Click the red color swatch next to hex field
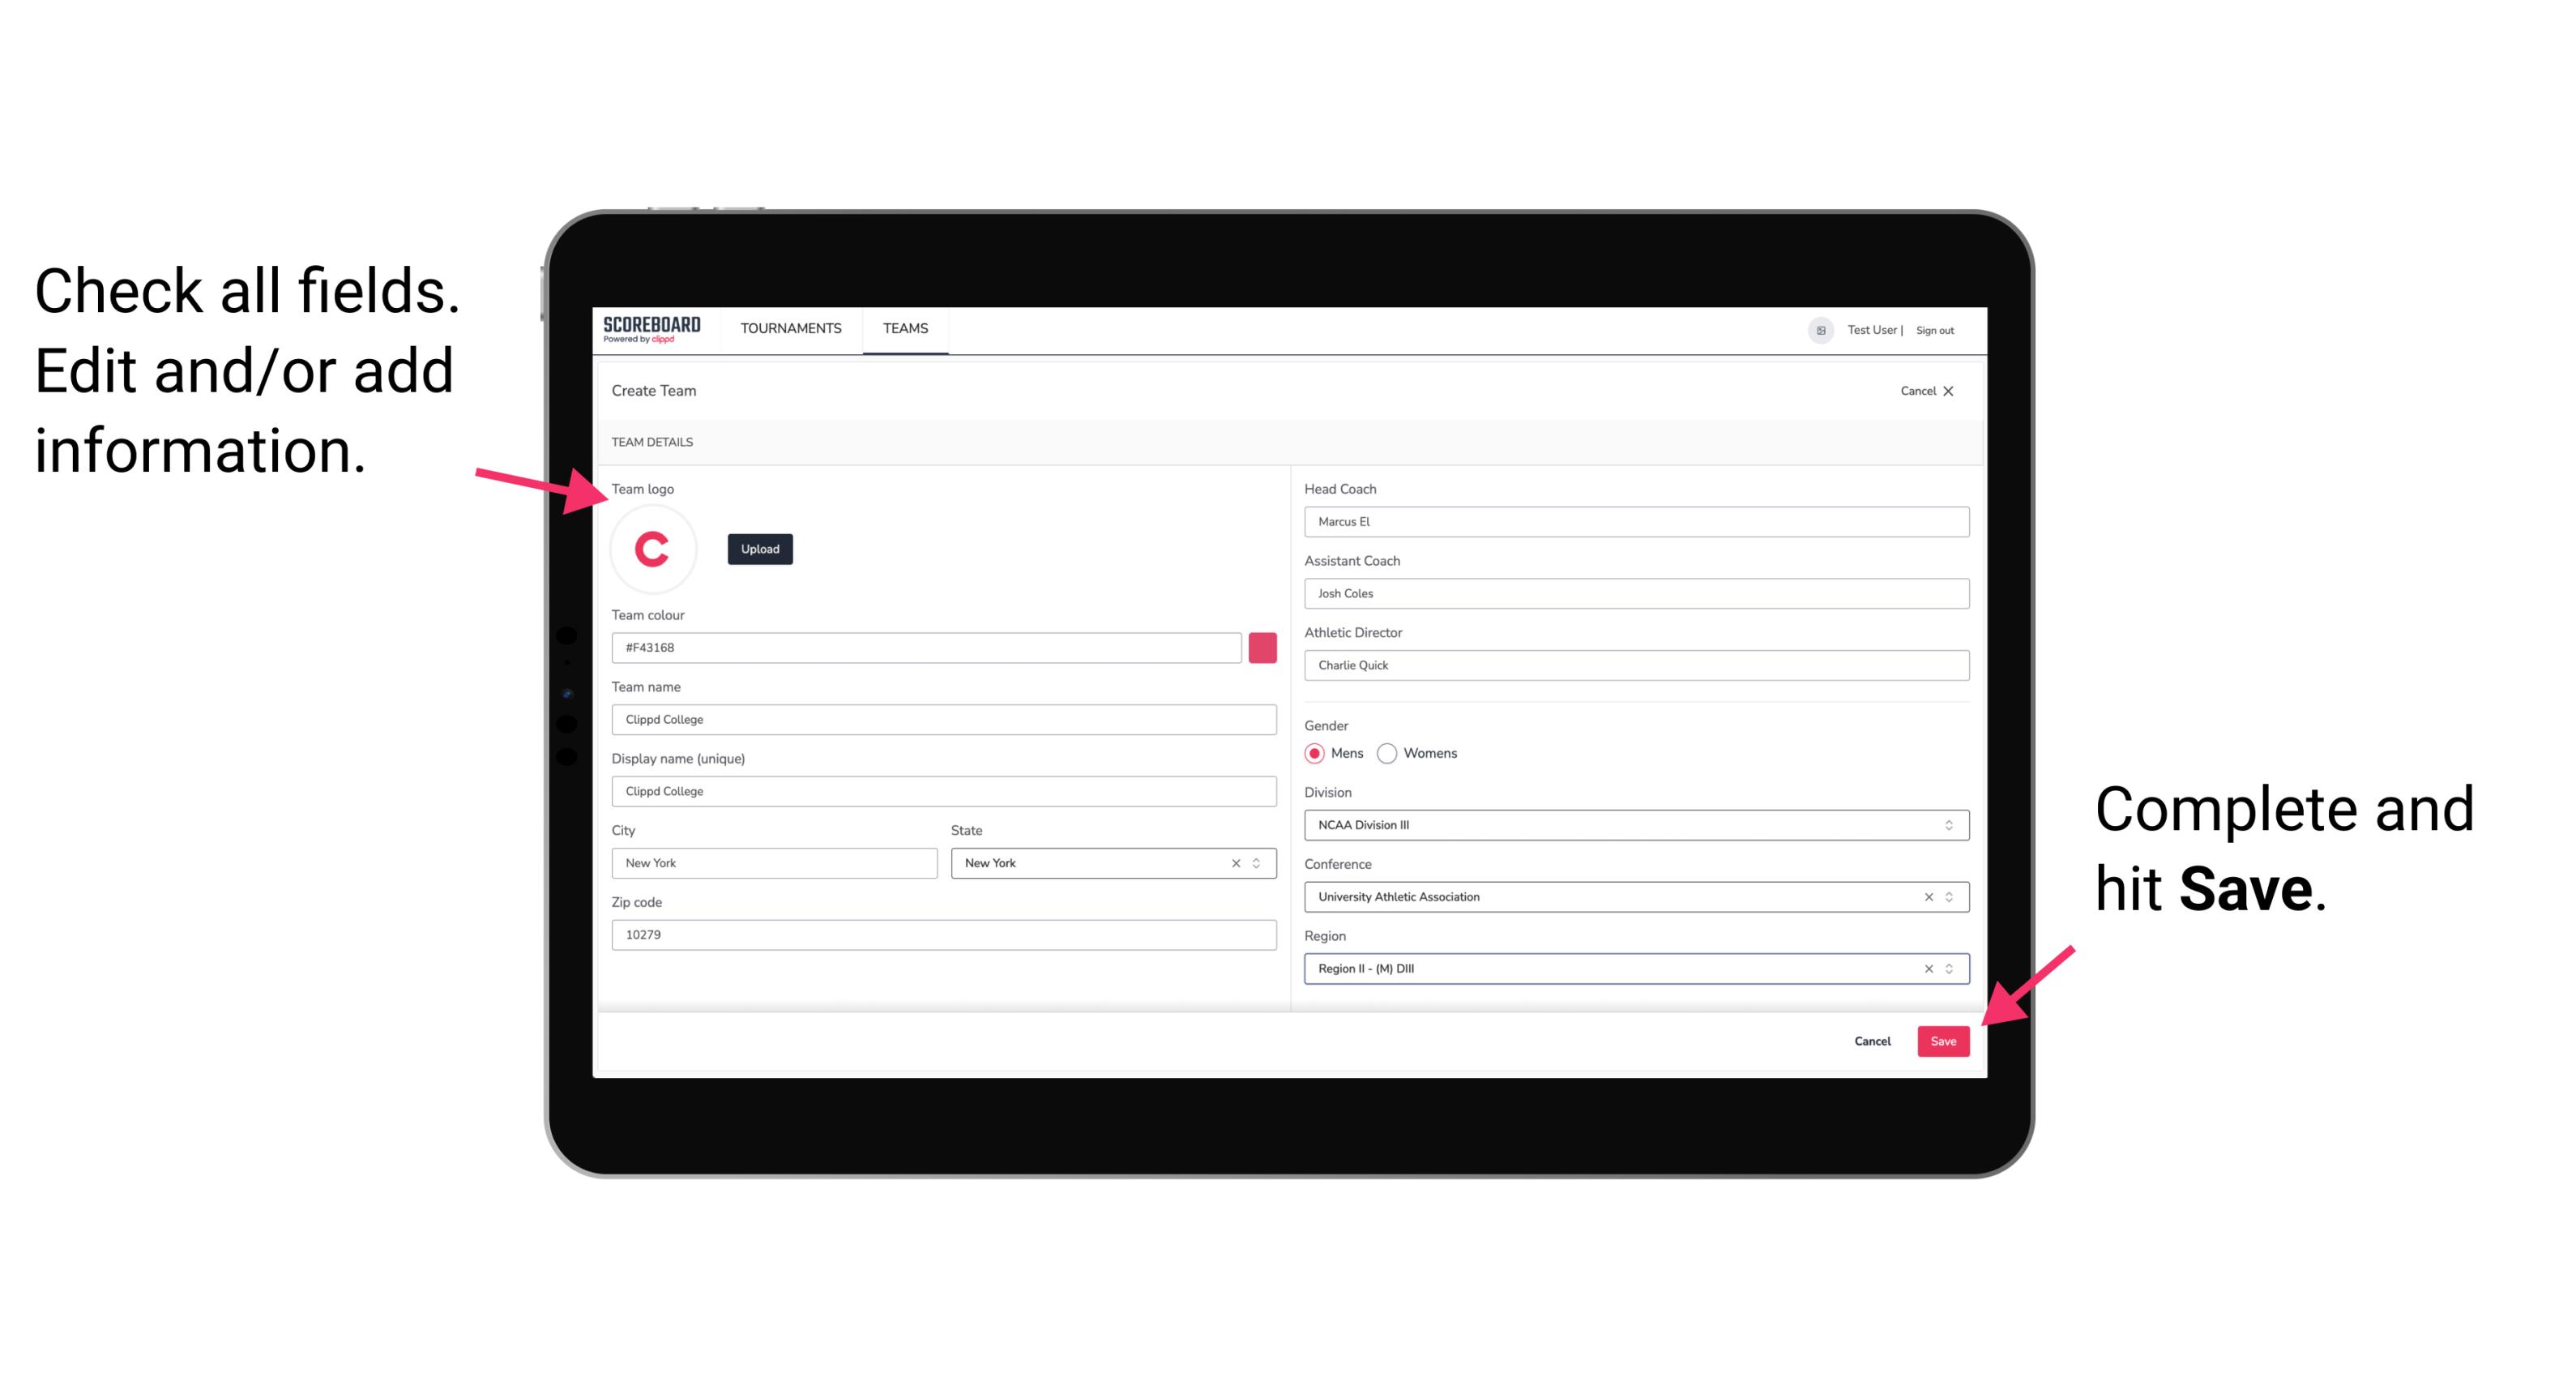Image resolution: width=2576 pixels, height=1386 pixels. click(1261, 647)
